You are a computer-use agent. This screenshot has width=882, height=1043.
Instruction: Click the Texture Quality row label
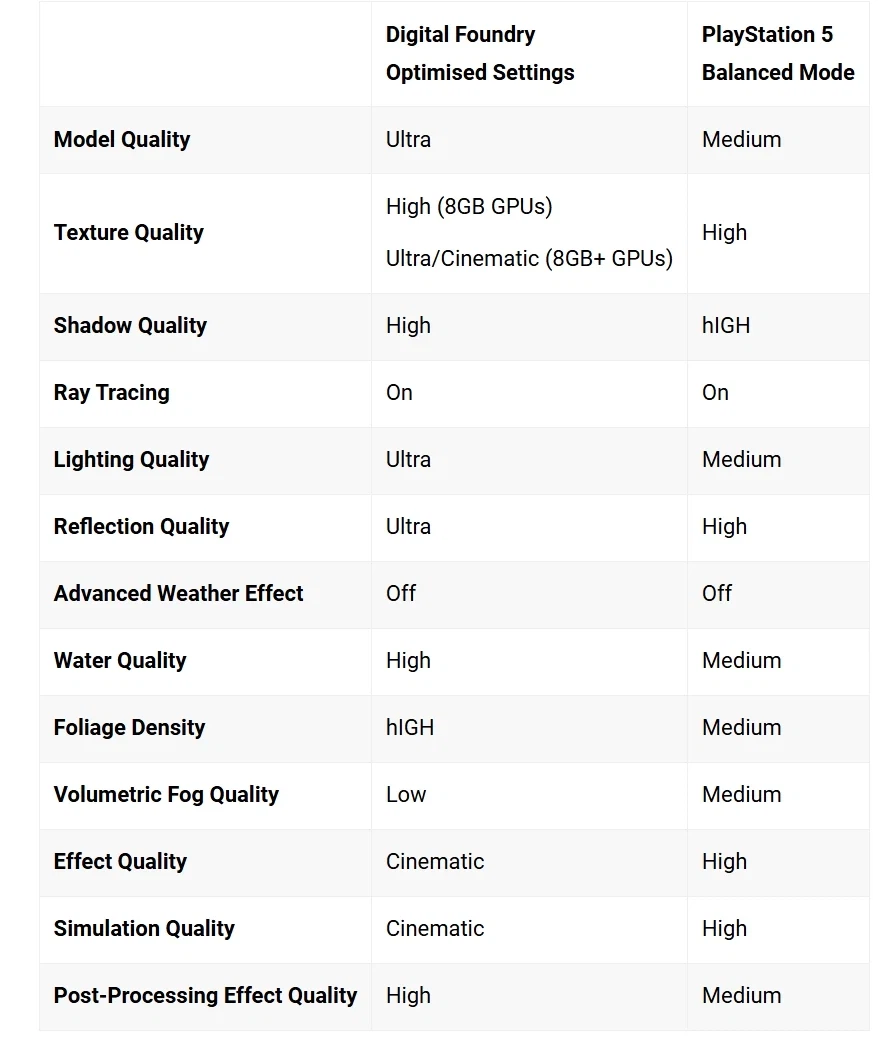(x=129, y=233)
